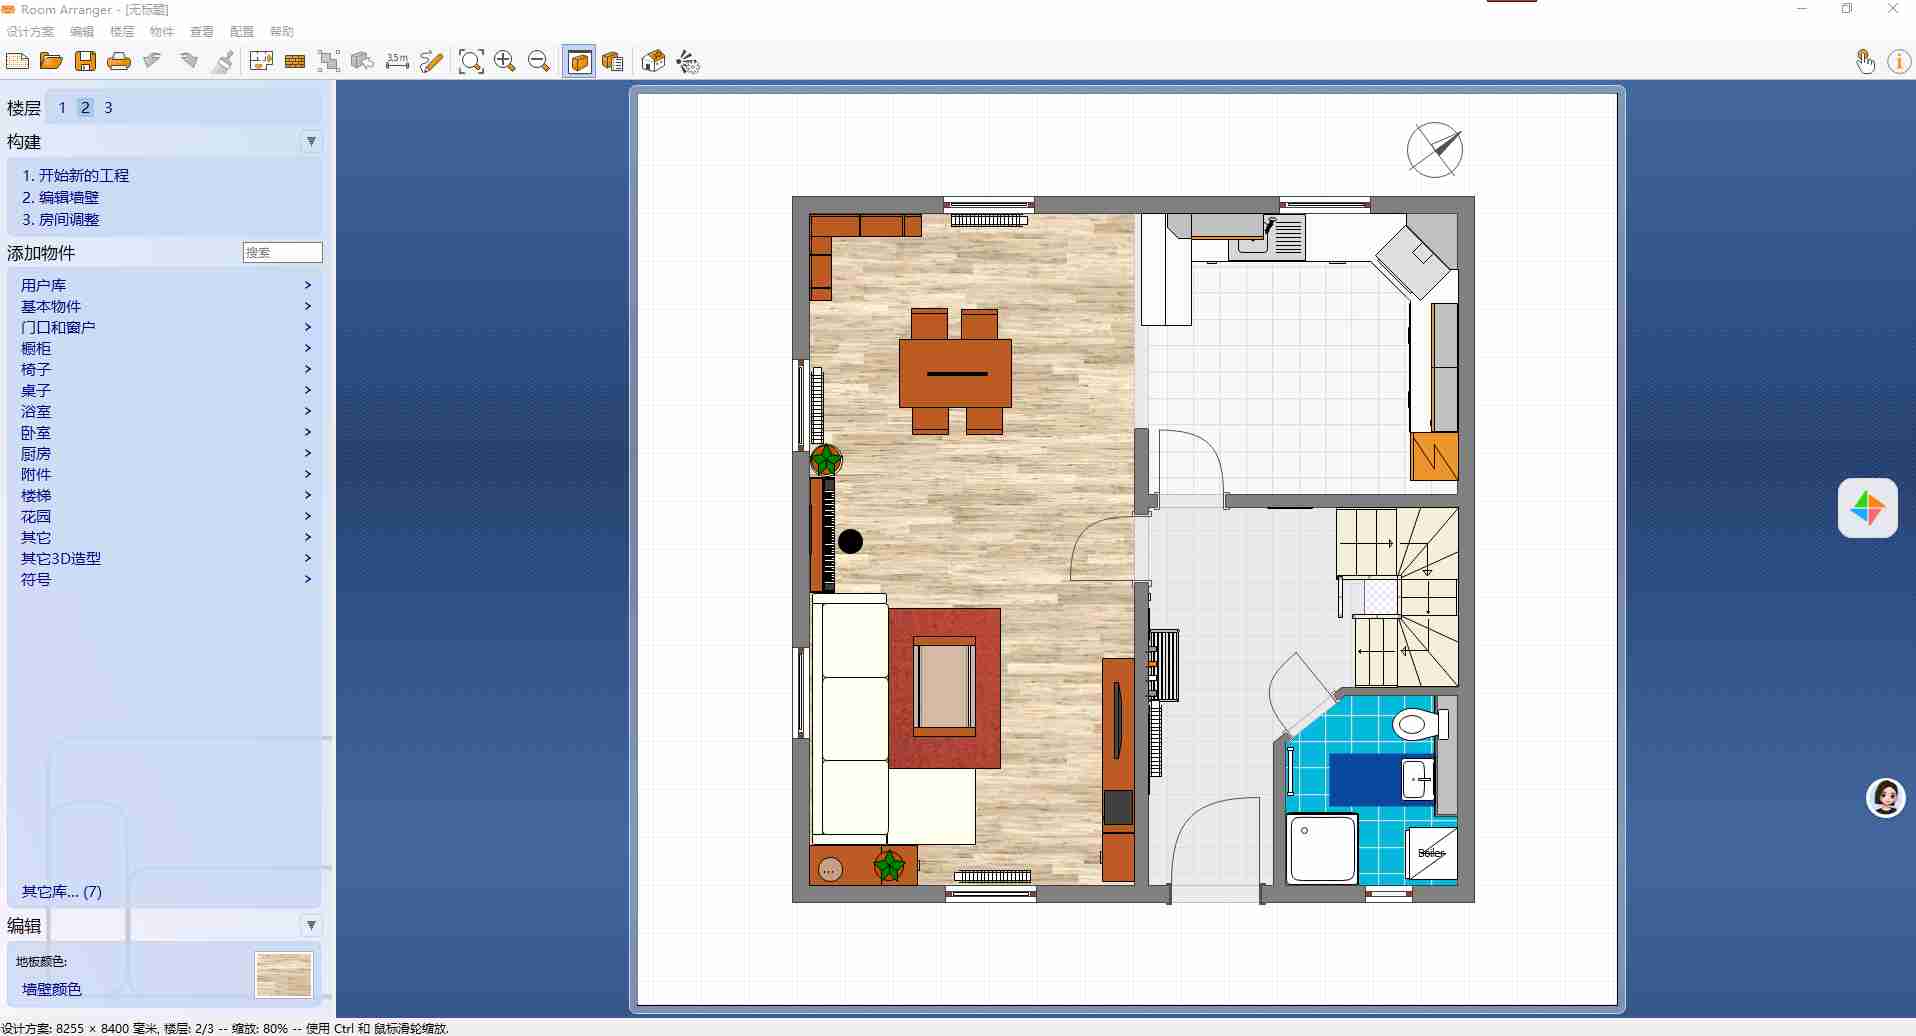This screenshot has height=1036, width=1916.
Task: Open the 设计方案 menu
Action: [30, 32]
